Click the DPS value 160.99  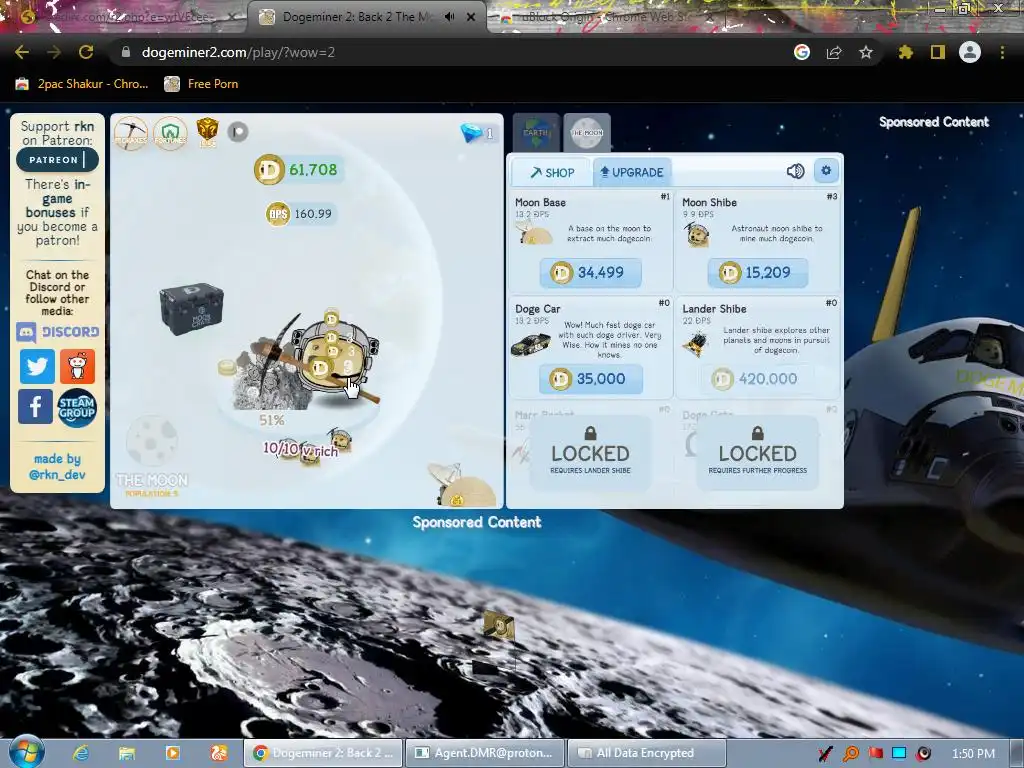(300, 214)
